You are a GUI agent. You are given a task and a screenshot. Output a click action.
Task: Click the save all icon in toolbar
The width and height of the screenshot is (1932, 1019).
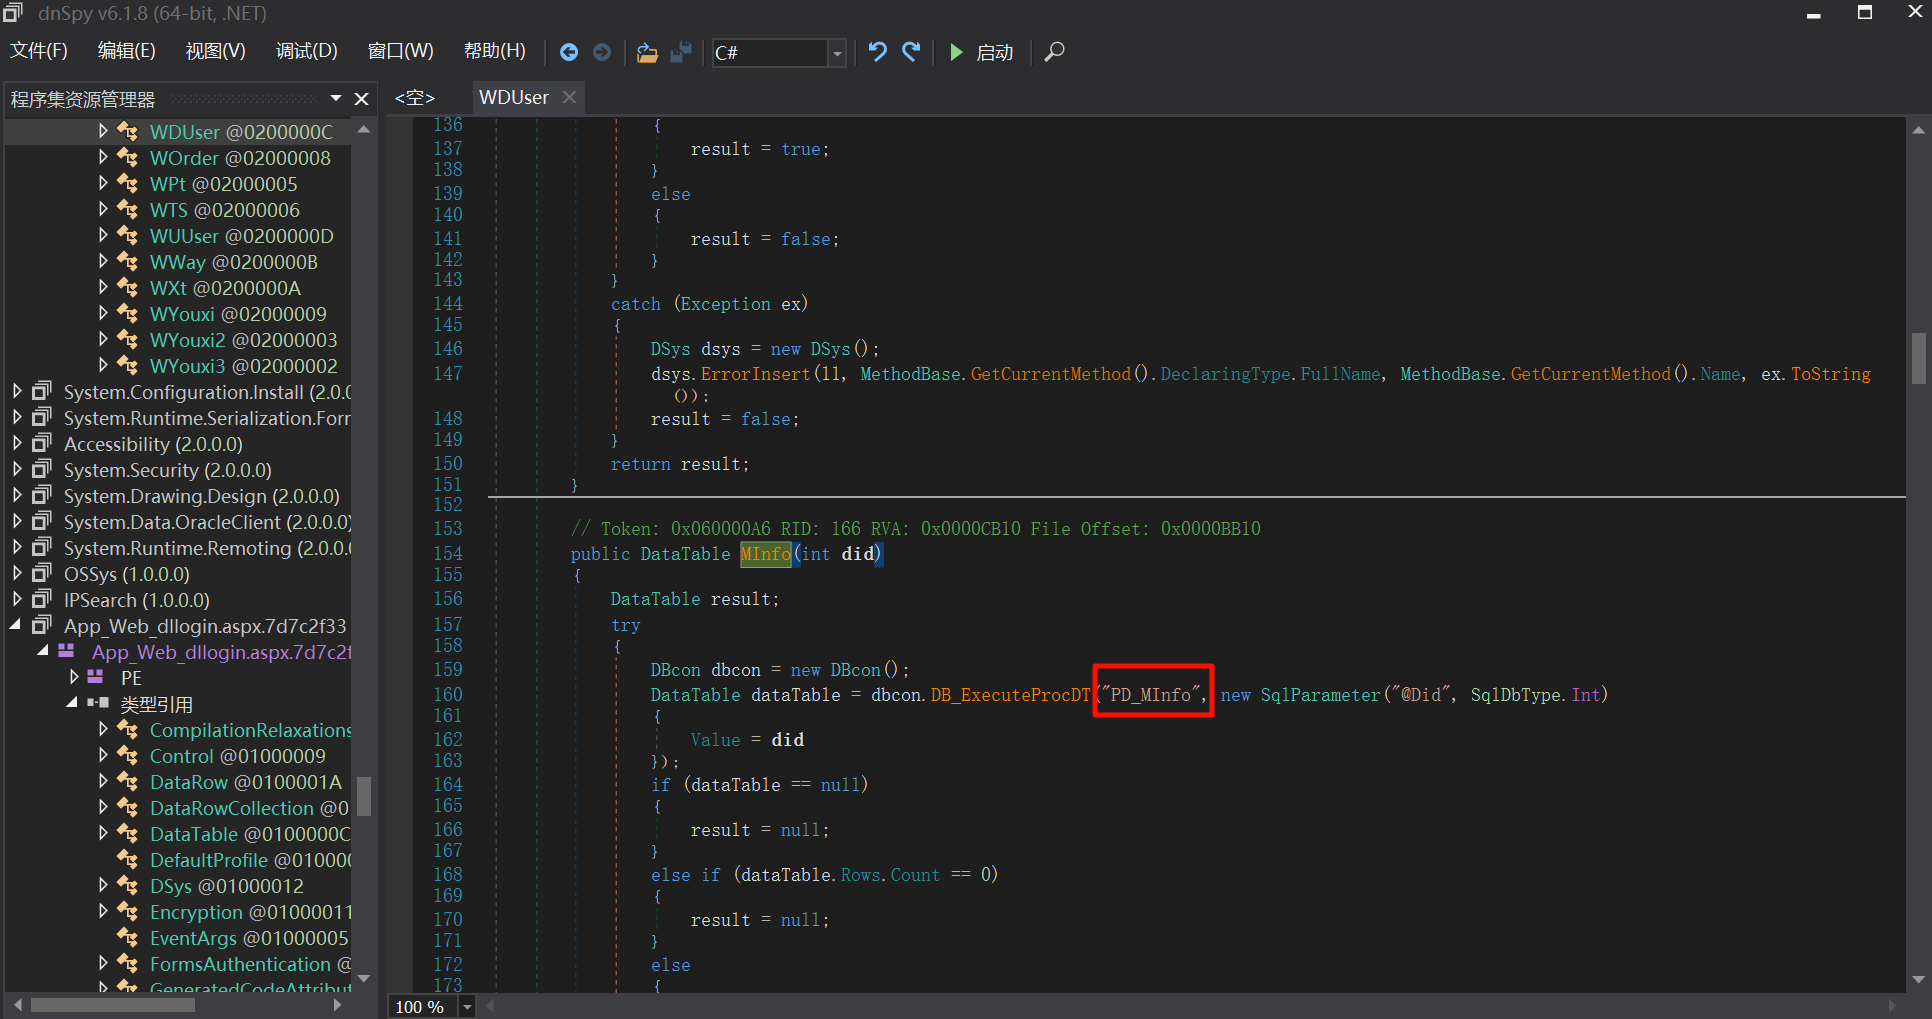[681, 52]
